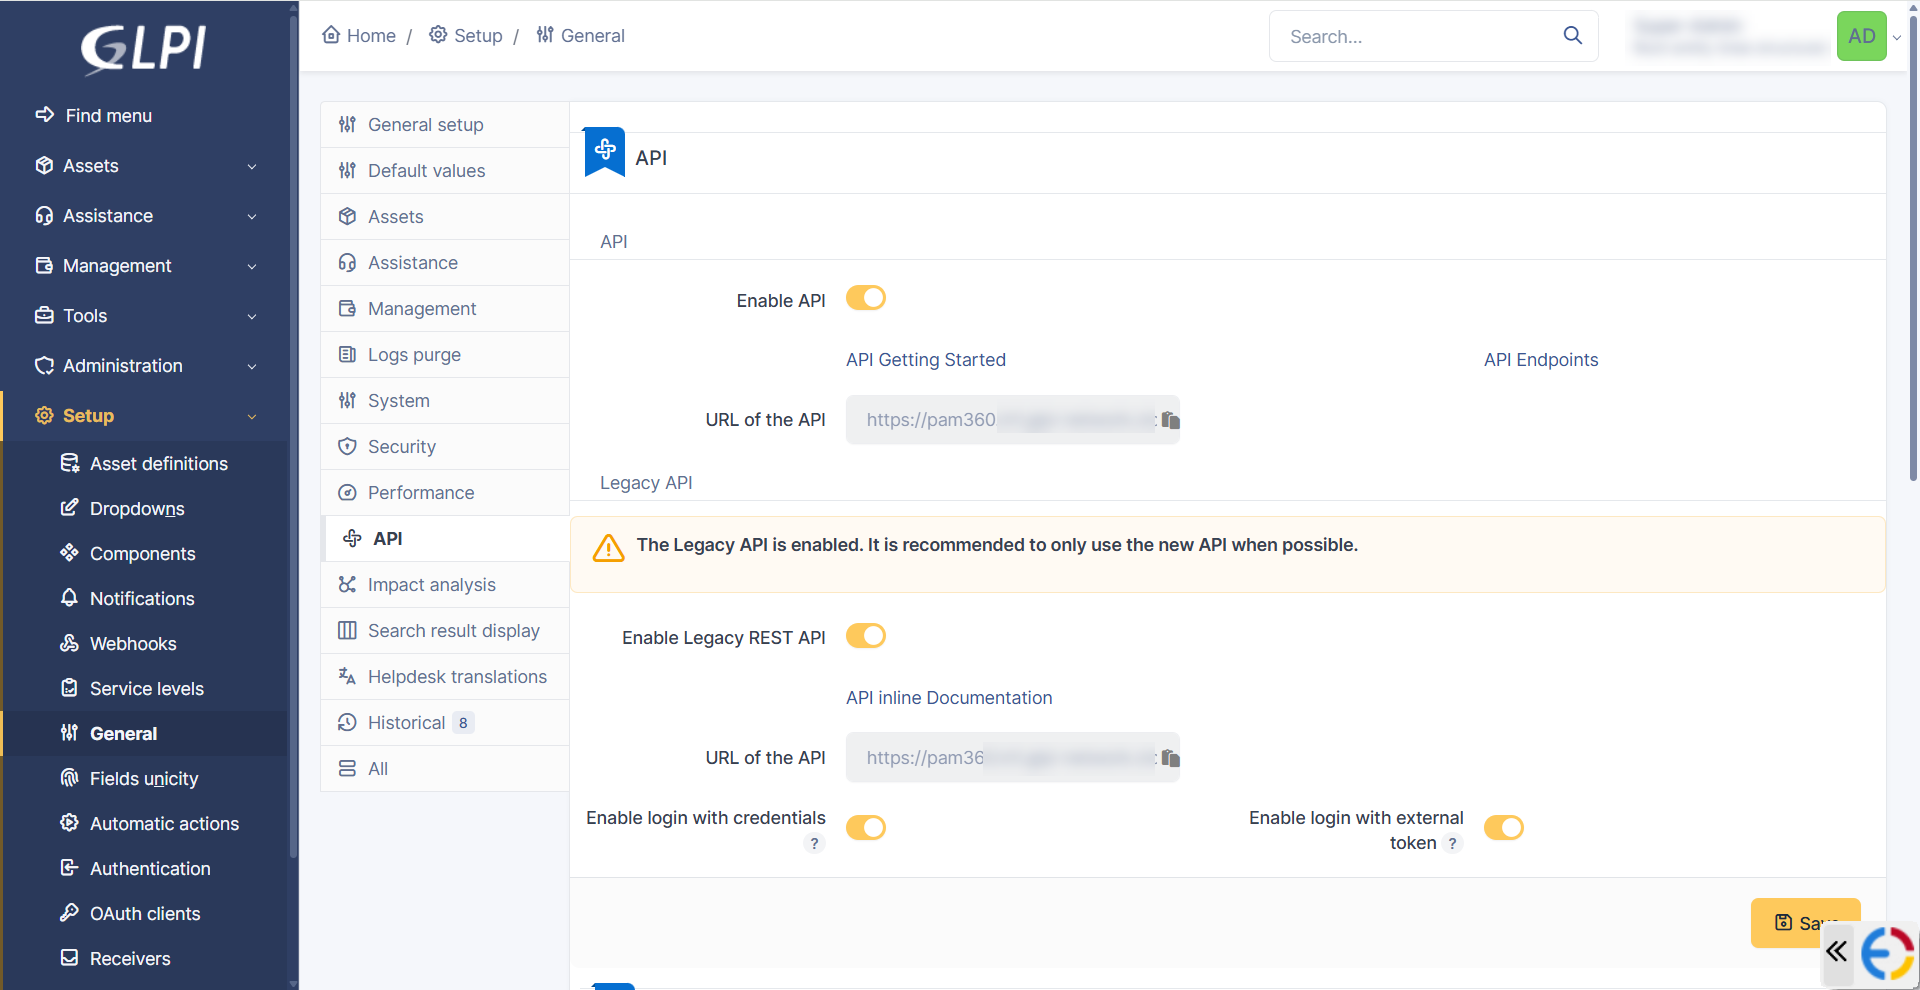Image resolution: width=1920 pixels, height=990 pixels.
Task: Open the Logs purge tab
Action: [445, 355]
